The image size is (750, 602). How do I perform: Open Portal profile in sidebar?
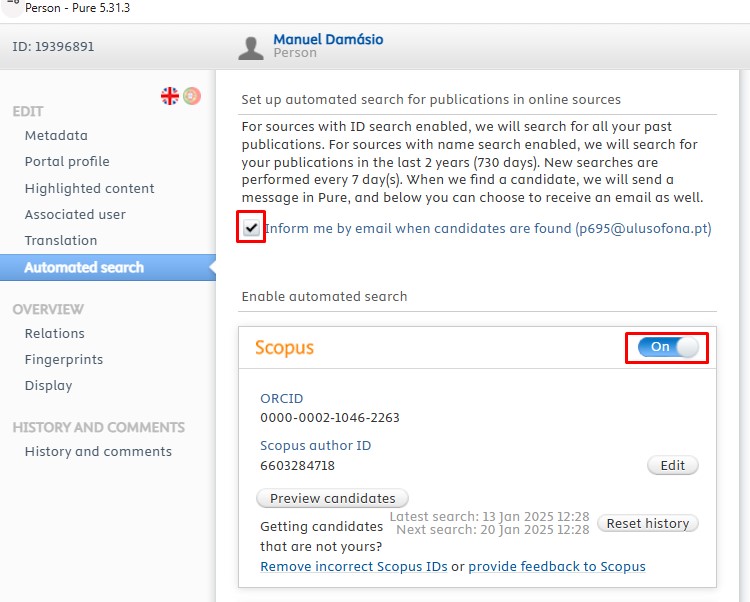click(67, 162)
